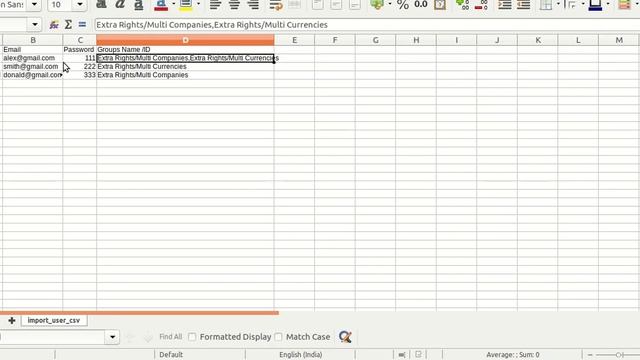Select row 3 Extra Rights/Multi Currencies cell
This screenshot has width=640, height=360.
pos(185,67)
